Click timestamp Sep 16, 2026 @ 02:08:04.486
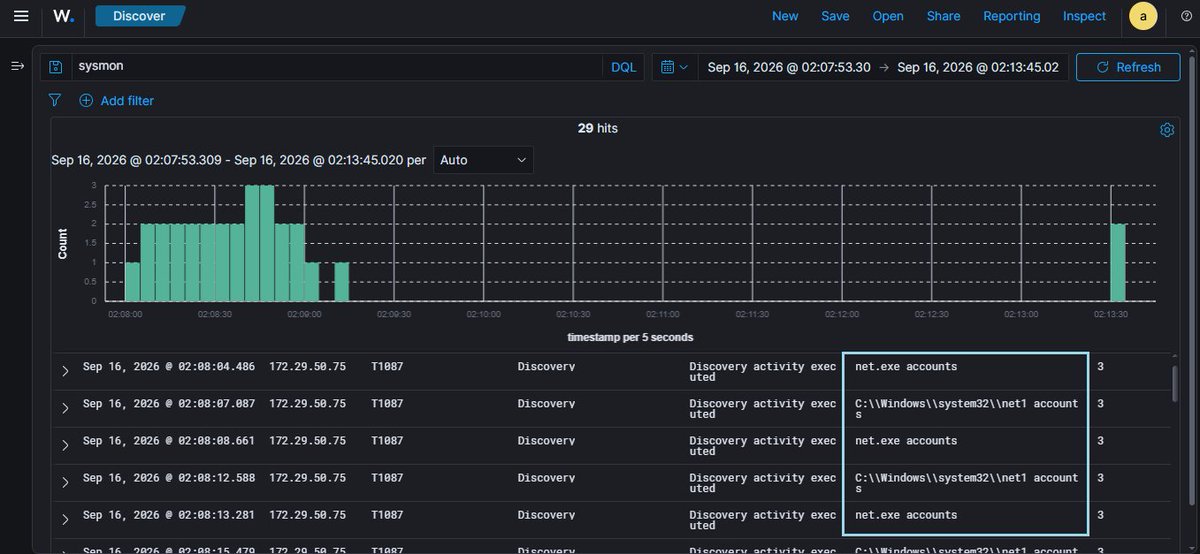 pyautogui.click(x=169, y=366)
